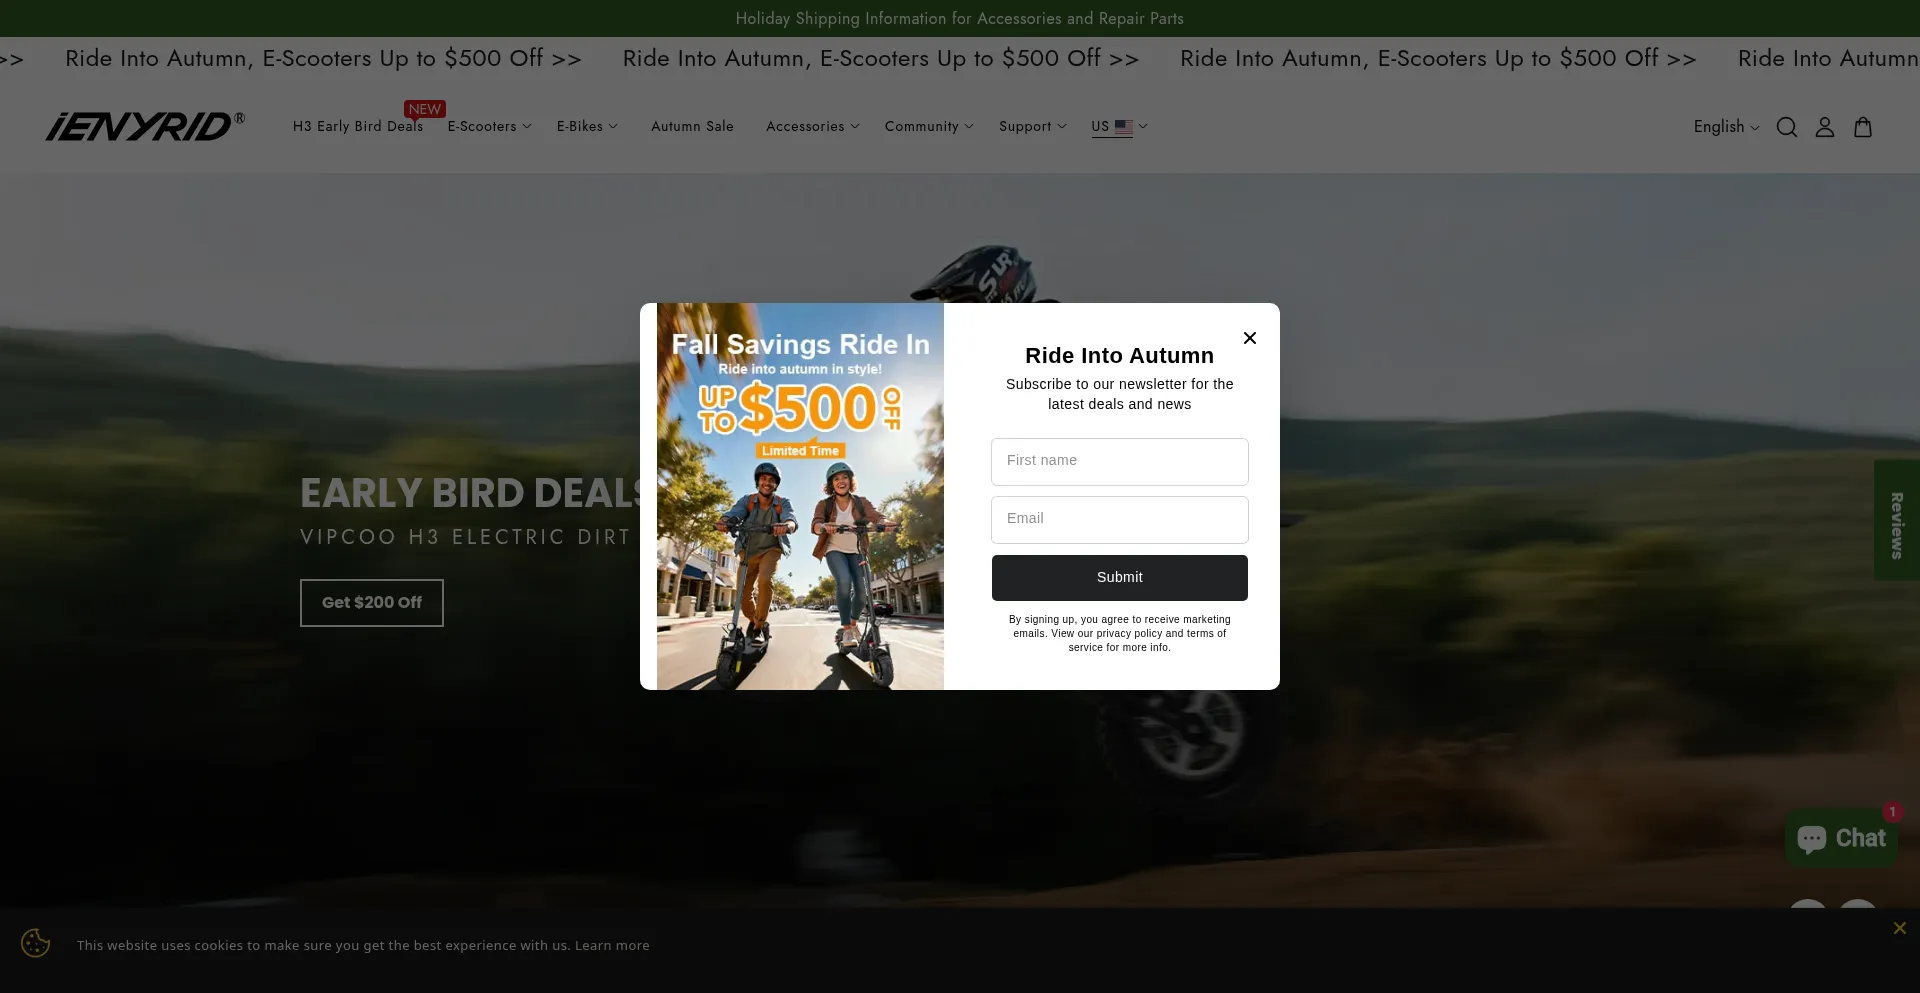Open the Chat widget
Screen dimensions: 1920x993
click(x=1841, y=838)
